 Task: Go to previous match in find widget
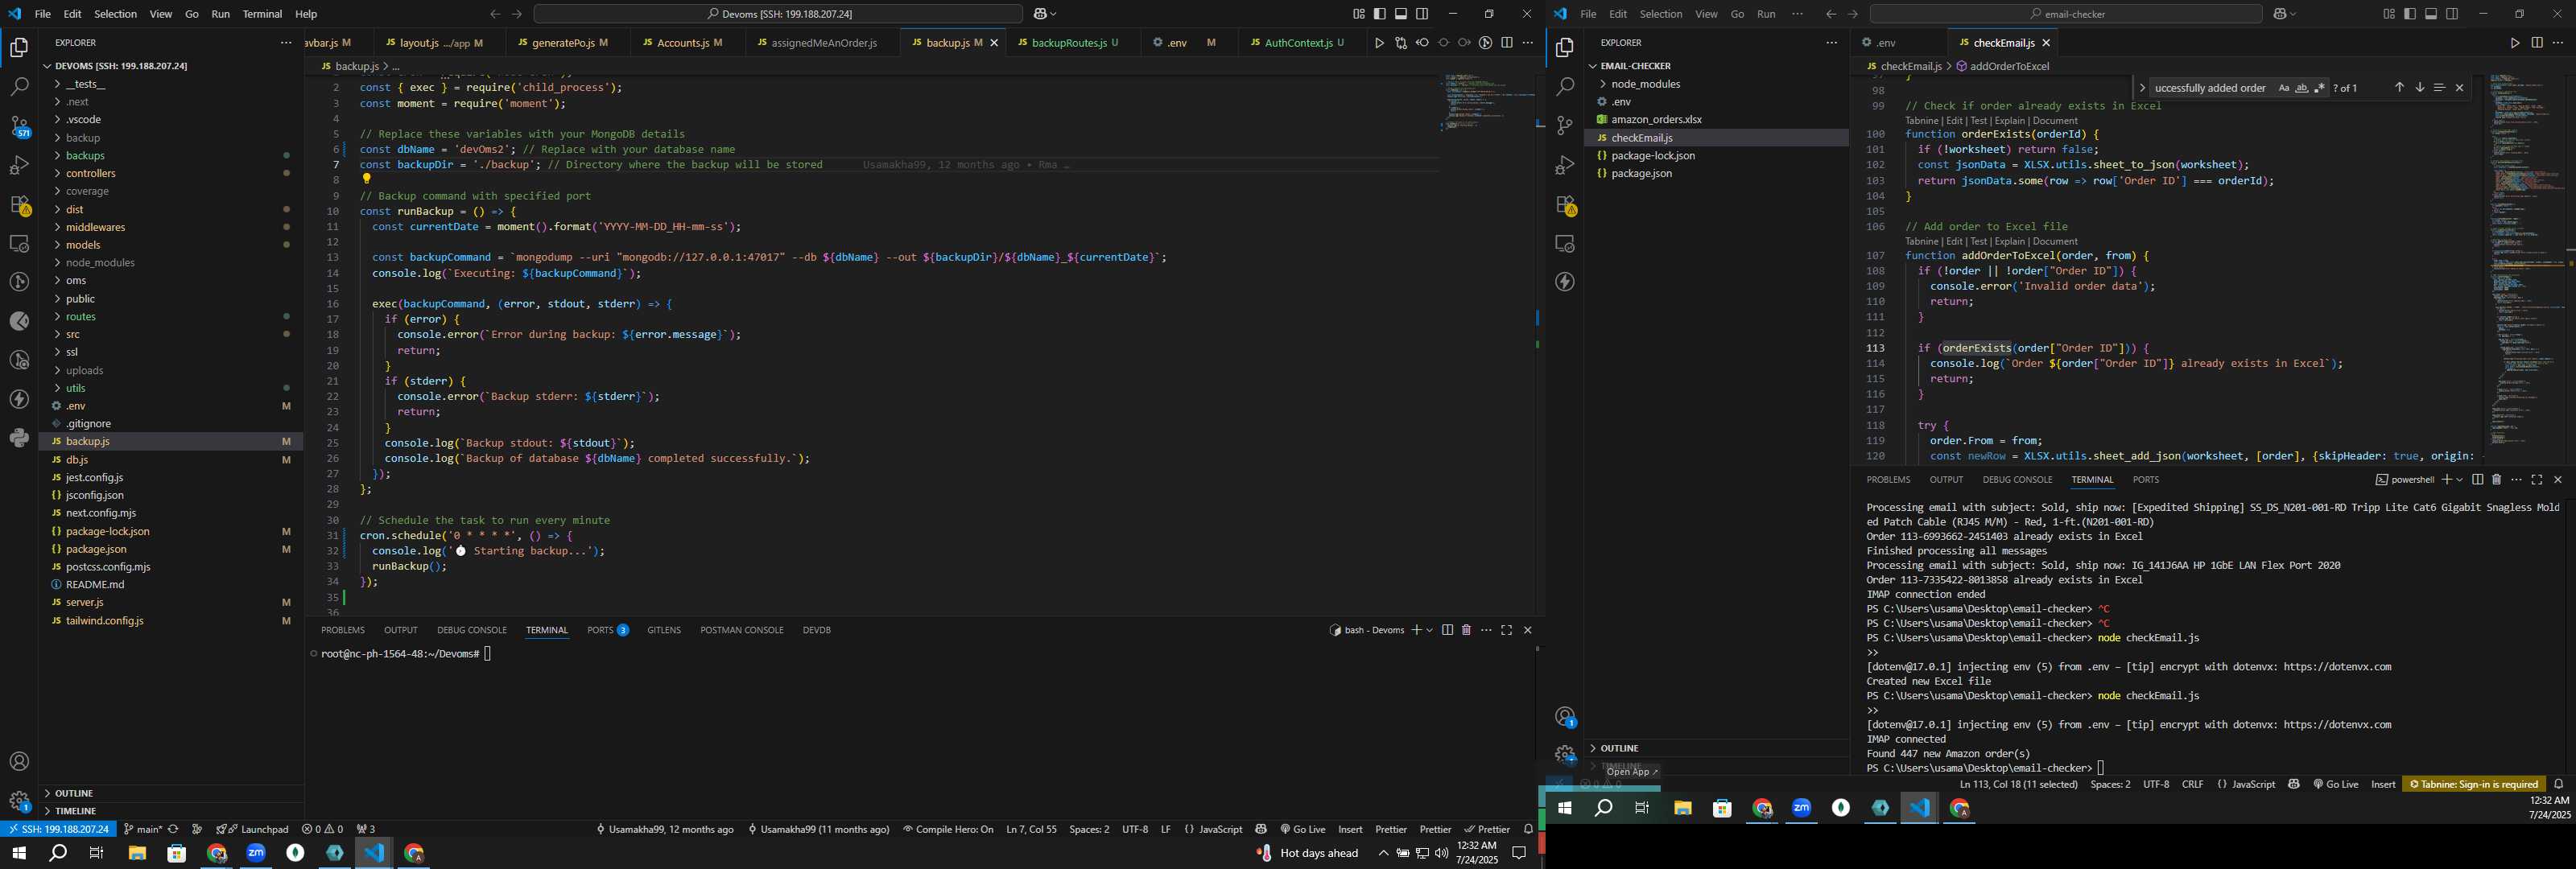click(2399, 88)
